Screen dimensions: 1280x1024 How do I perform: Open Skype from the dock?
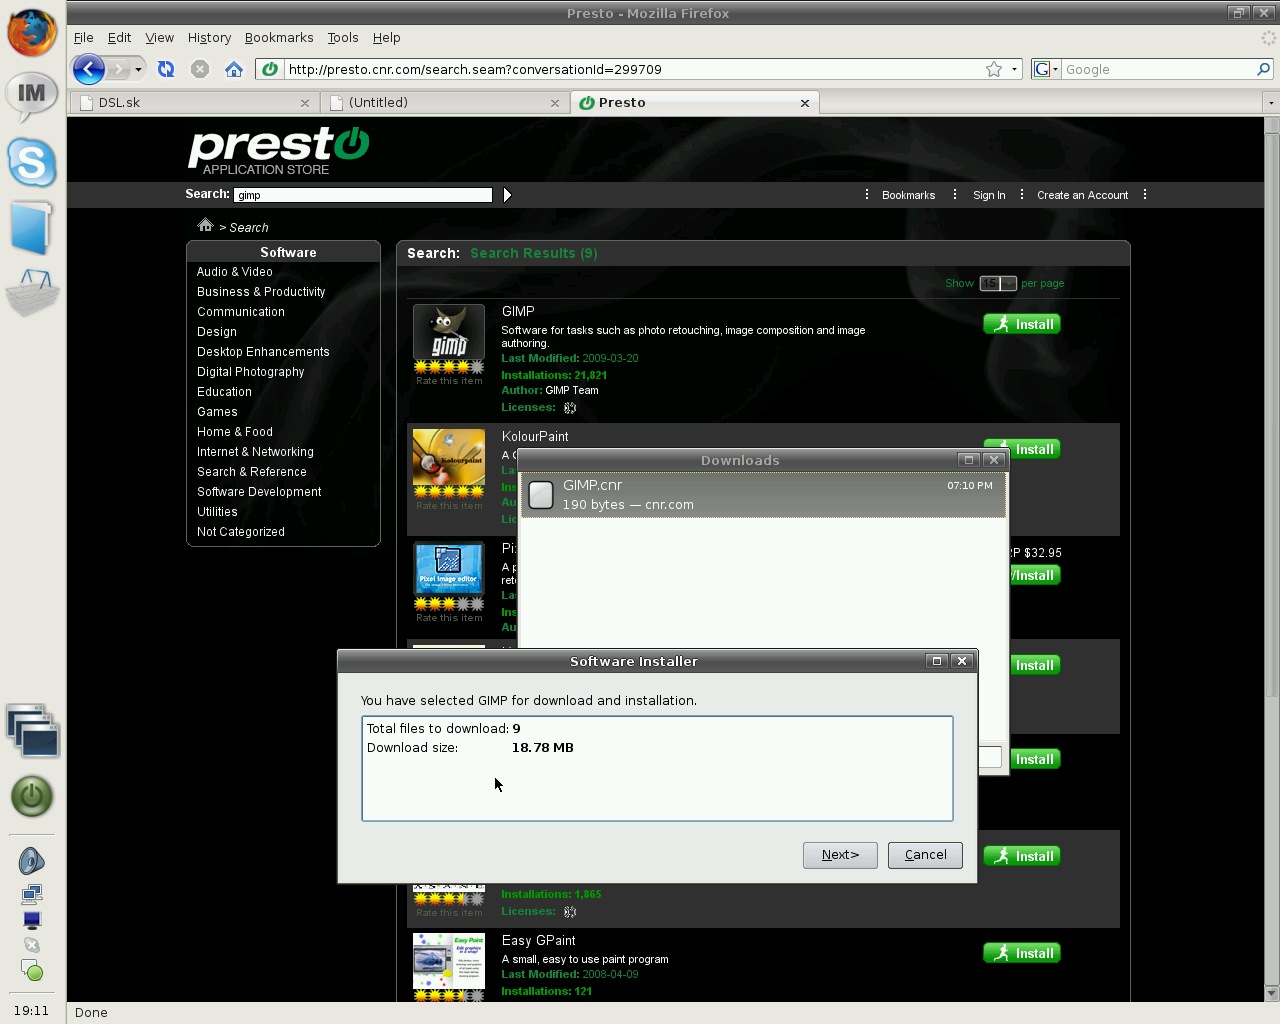pos(32,162)
